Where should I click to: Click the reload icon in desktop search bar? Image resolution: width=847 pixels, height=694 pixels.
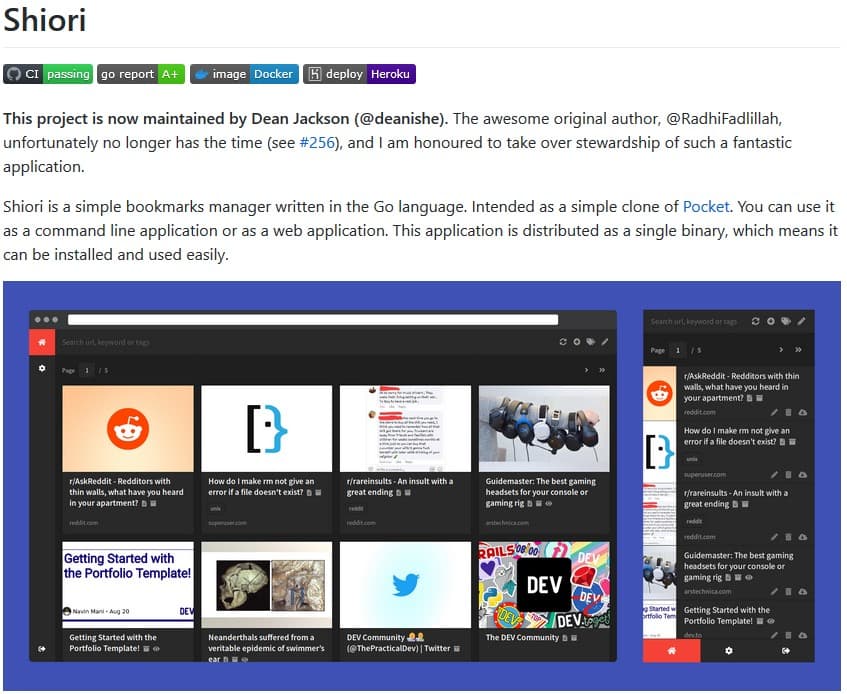point(563,342)
